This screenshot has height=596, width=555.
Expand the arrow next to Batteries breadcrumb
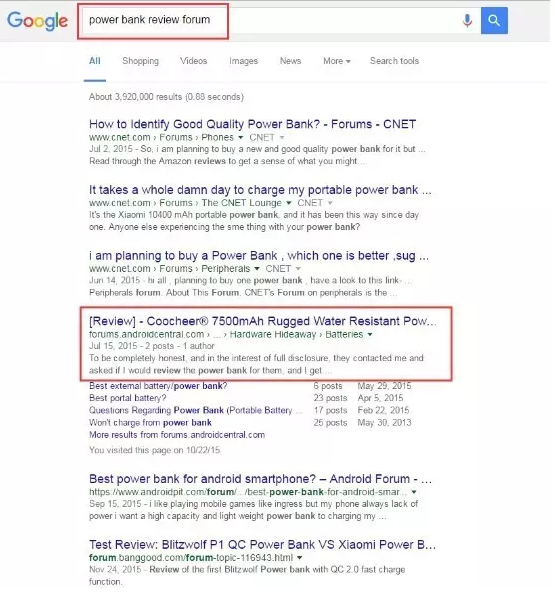(370, 334)
